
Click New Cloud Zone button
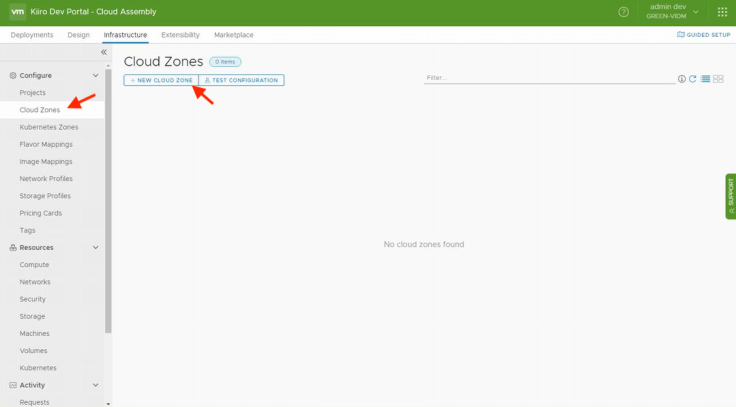coord(161,80)
